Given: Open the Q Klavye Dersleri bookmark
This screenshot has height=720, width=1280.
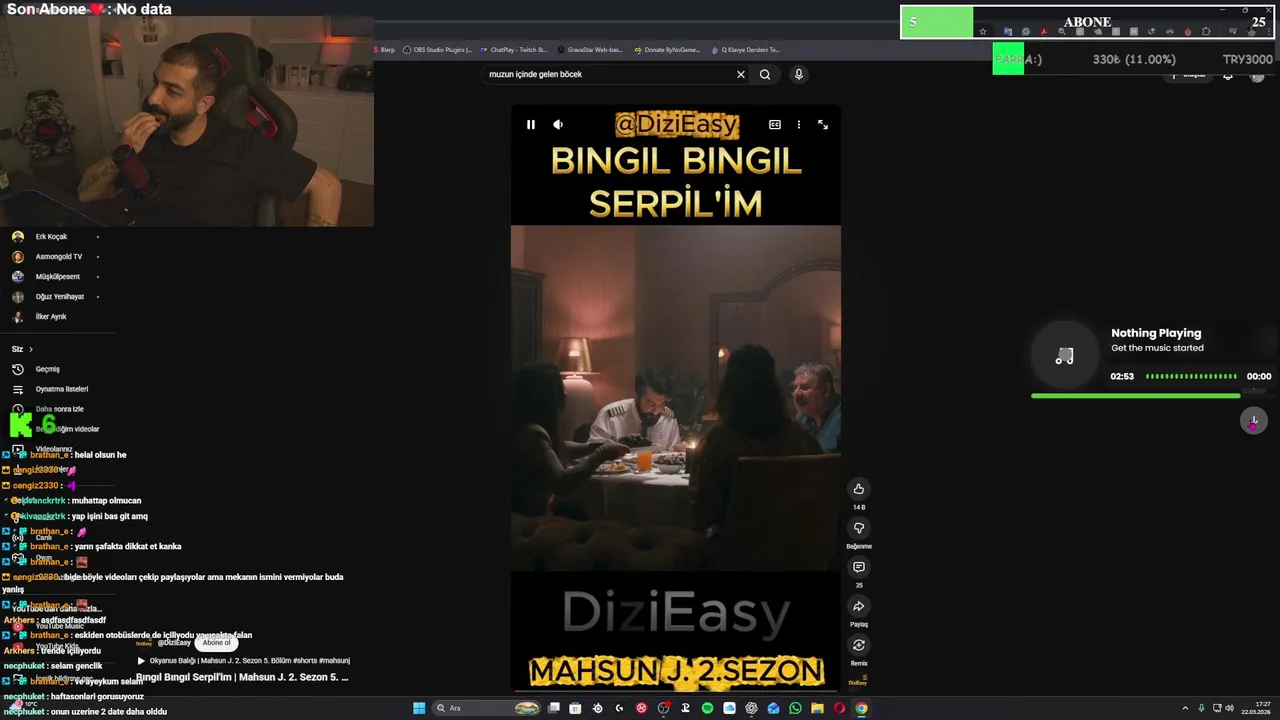Looking at the screenshot, I should coord(745,50).
